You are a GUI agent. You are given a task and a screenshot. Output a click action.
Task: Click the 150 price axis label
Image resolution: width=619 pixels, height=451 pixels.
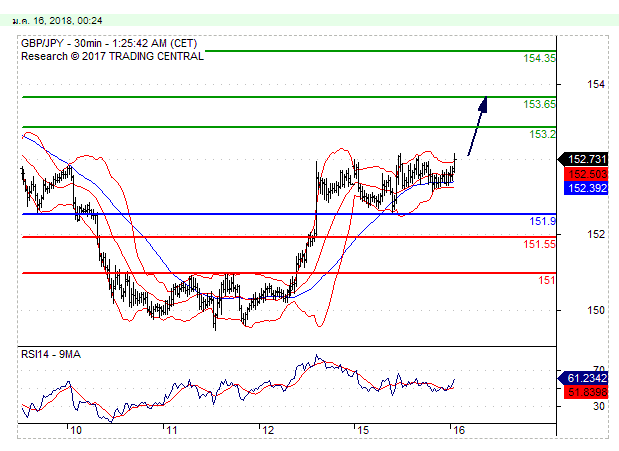[595, 310]
